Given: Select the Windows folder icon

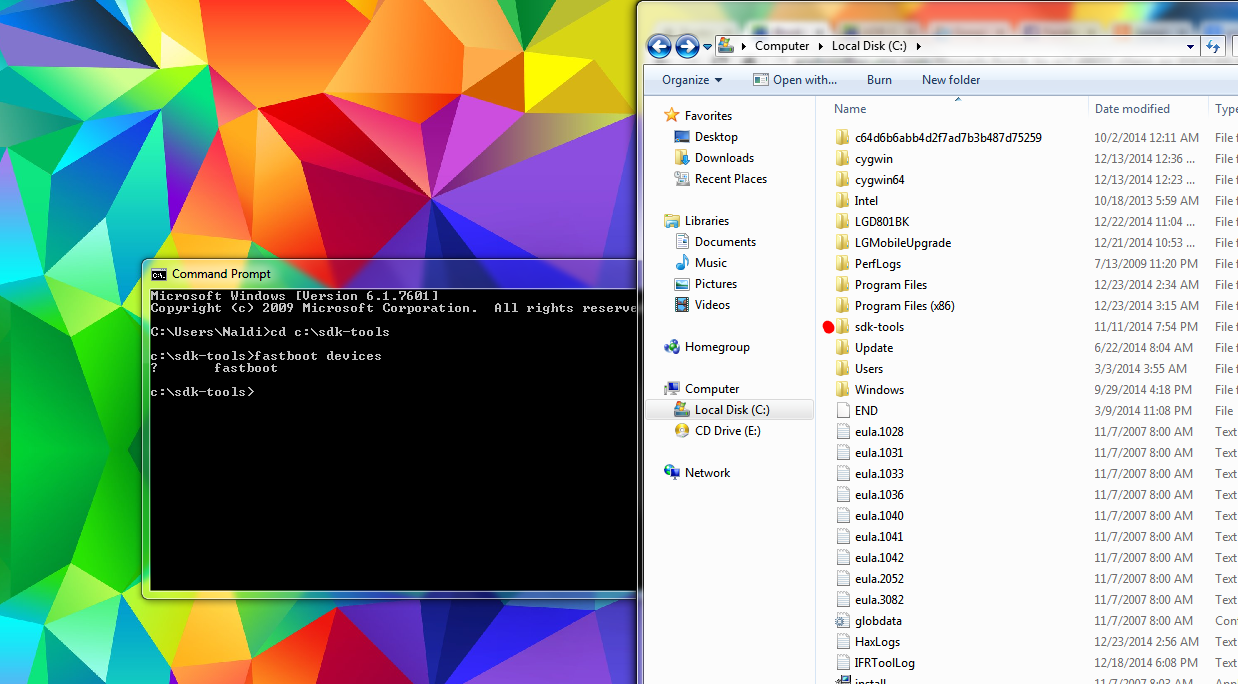Looking at the screenshot, I should 842,390.
